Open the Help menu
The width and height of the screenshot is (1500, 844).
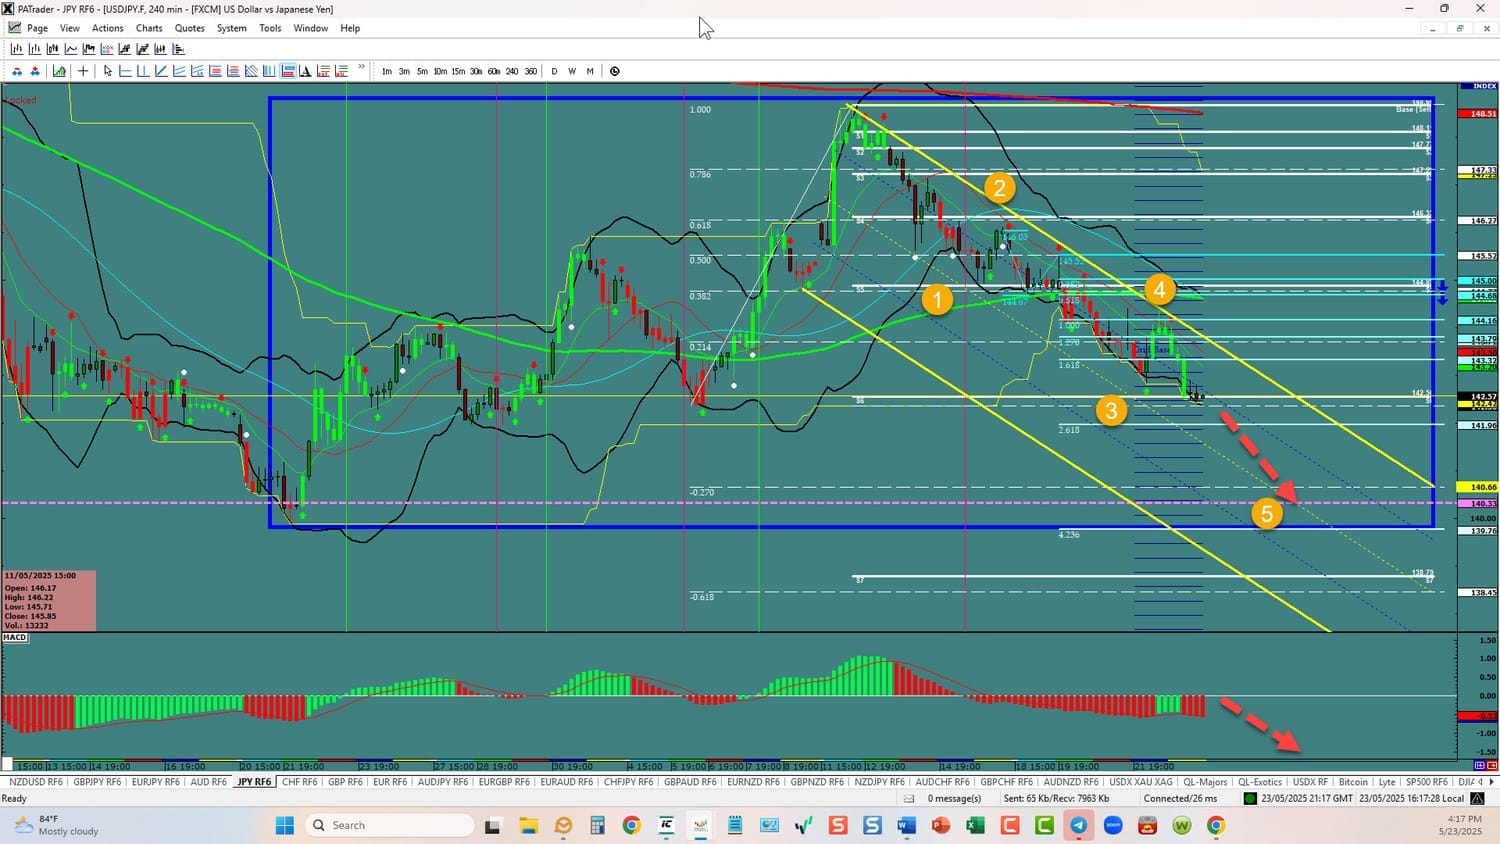point(350,28)
